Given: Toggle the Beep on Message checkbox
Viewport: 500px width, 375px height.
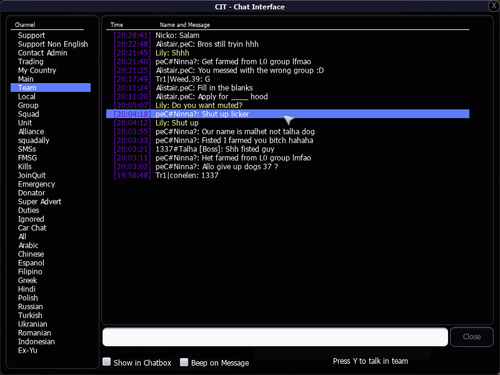Looking at the screenshot, I should (184, 362).
